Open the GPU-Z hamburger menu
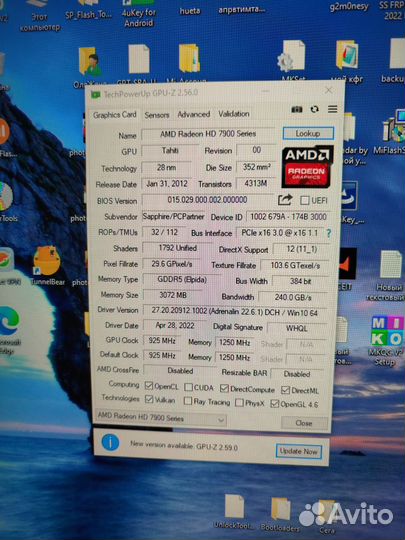405x540 pixels. (x=332, y=109)
